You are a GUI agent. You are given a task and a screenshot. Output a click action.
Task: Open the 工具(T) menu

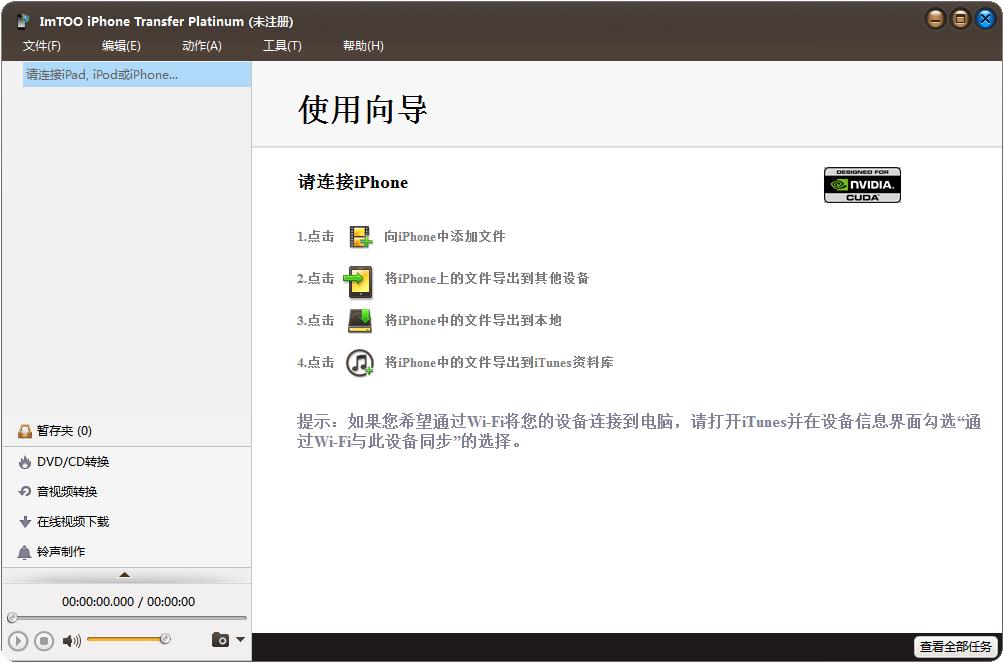[283, 45]
